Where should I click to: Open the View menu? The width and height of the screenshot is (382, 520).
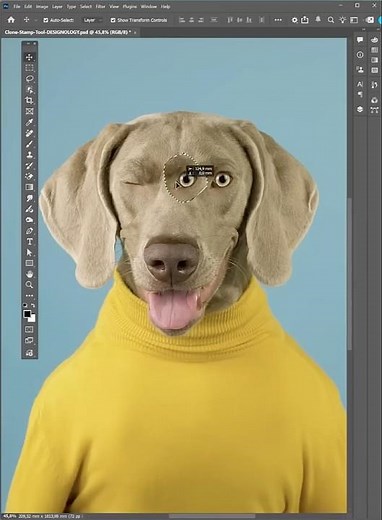point(114,6)
